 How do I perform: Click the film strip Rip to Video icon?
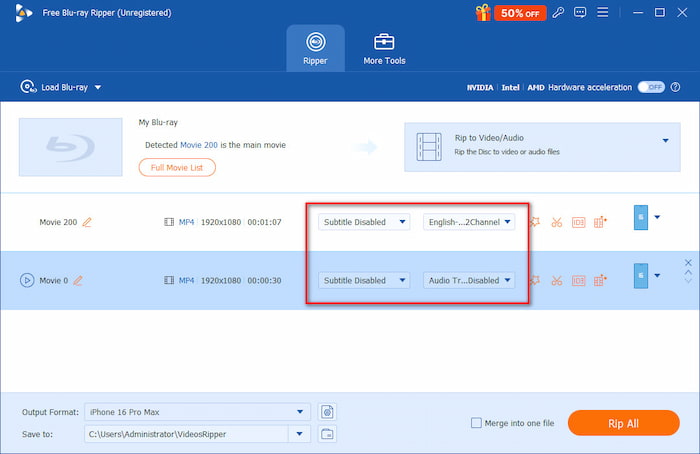[429, 146]
